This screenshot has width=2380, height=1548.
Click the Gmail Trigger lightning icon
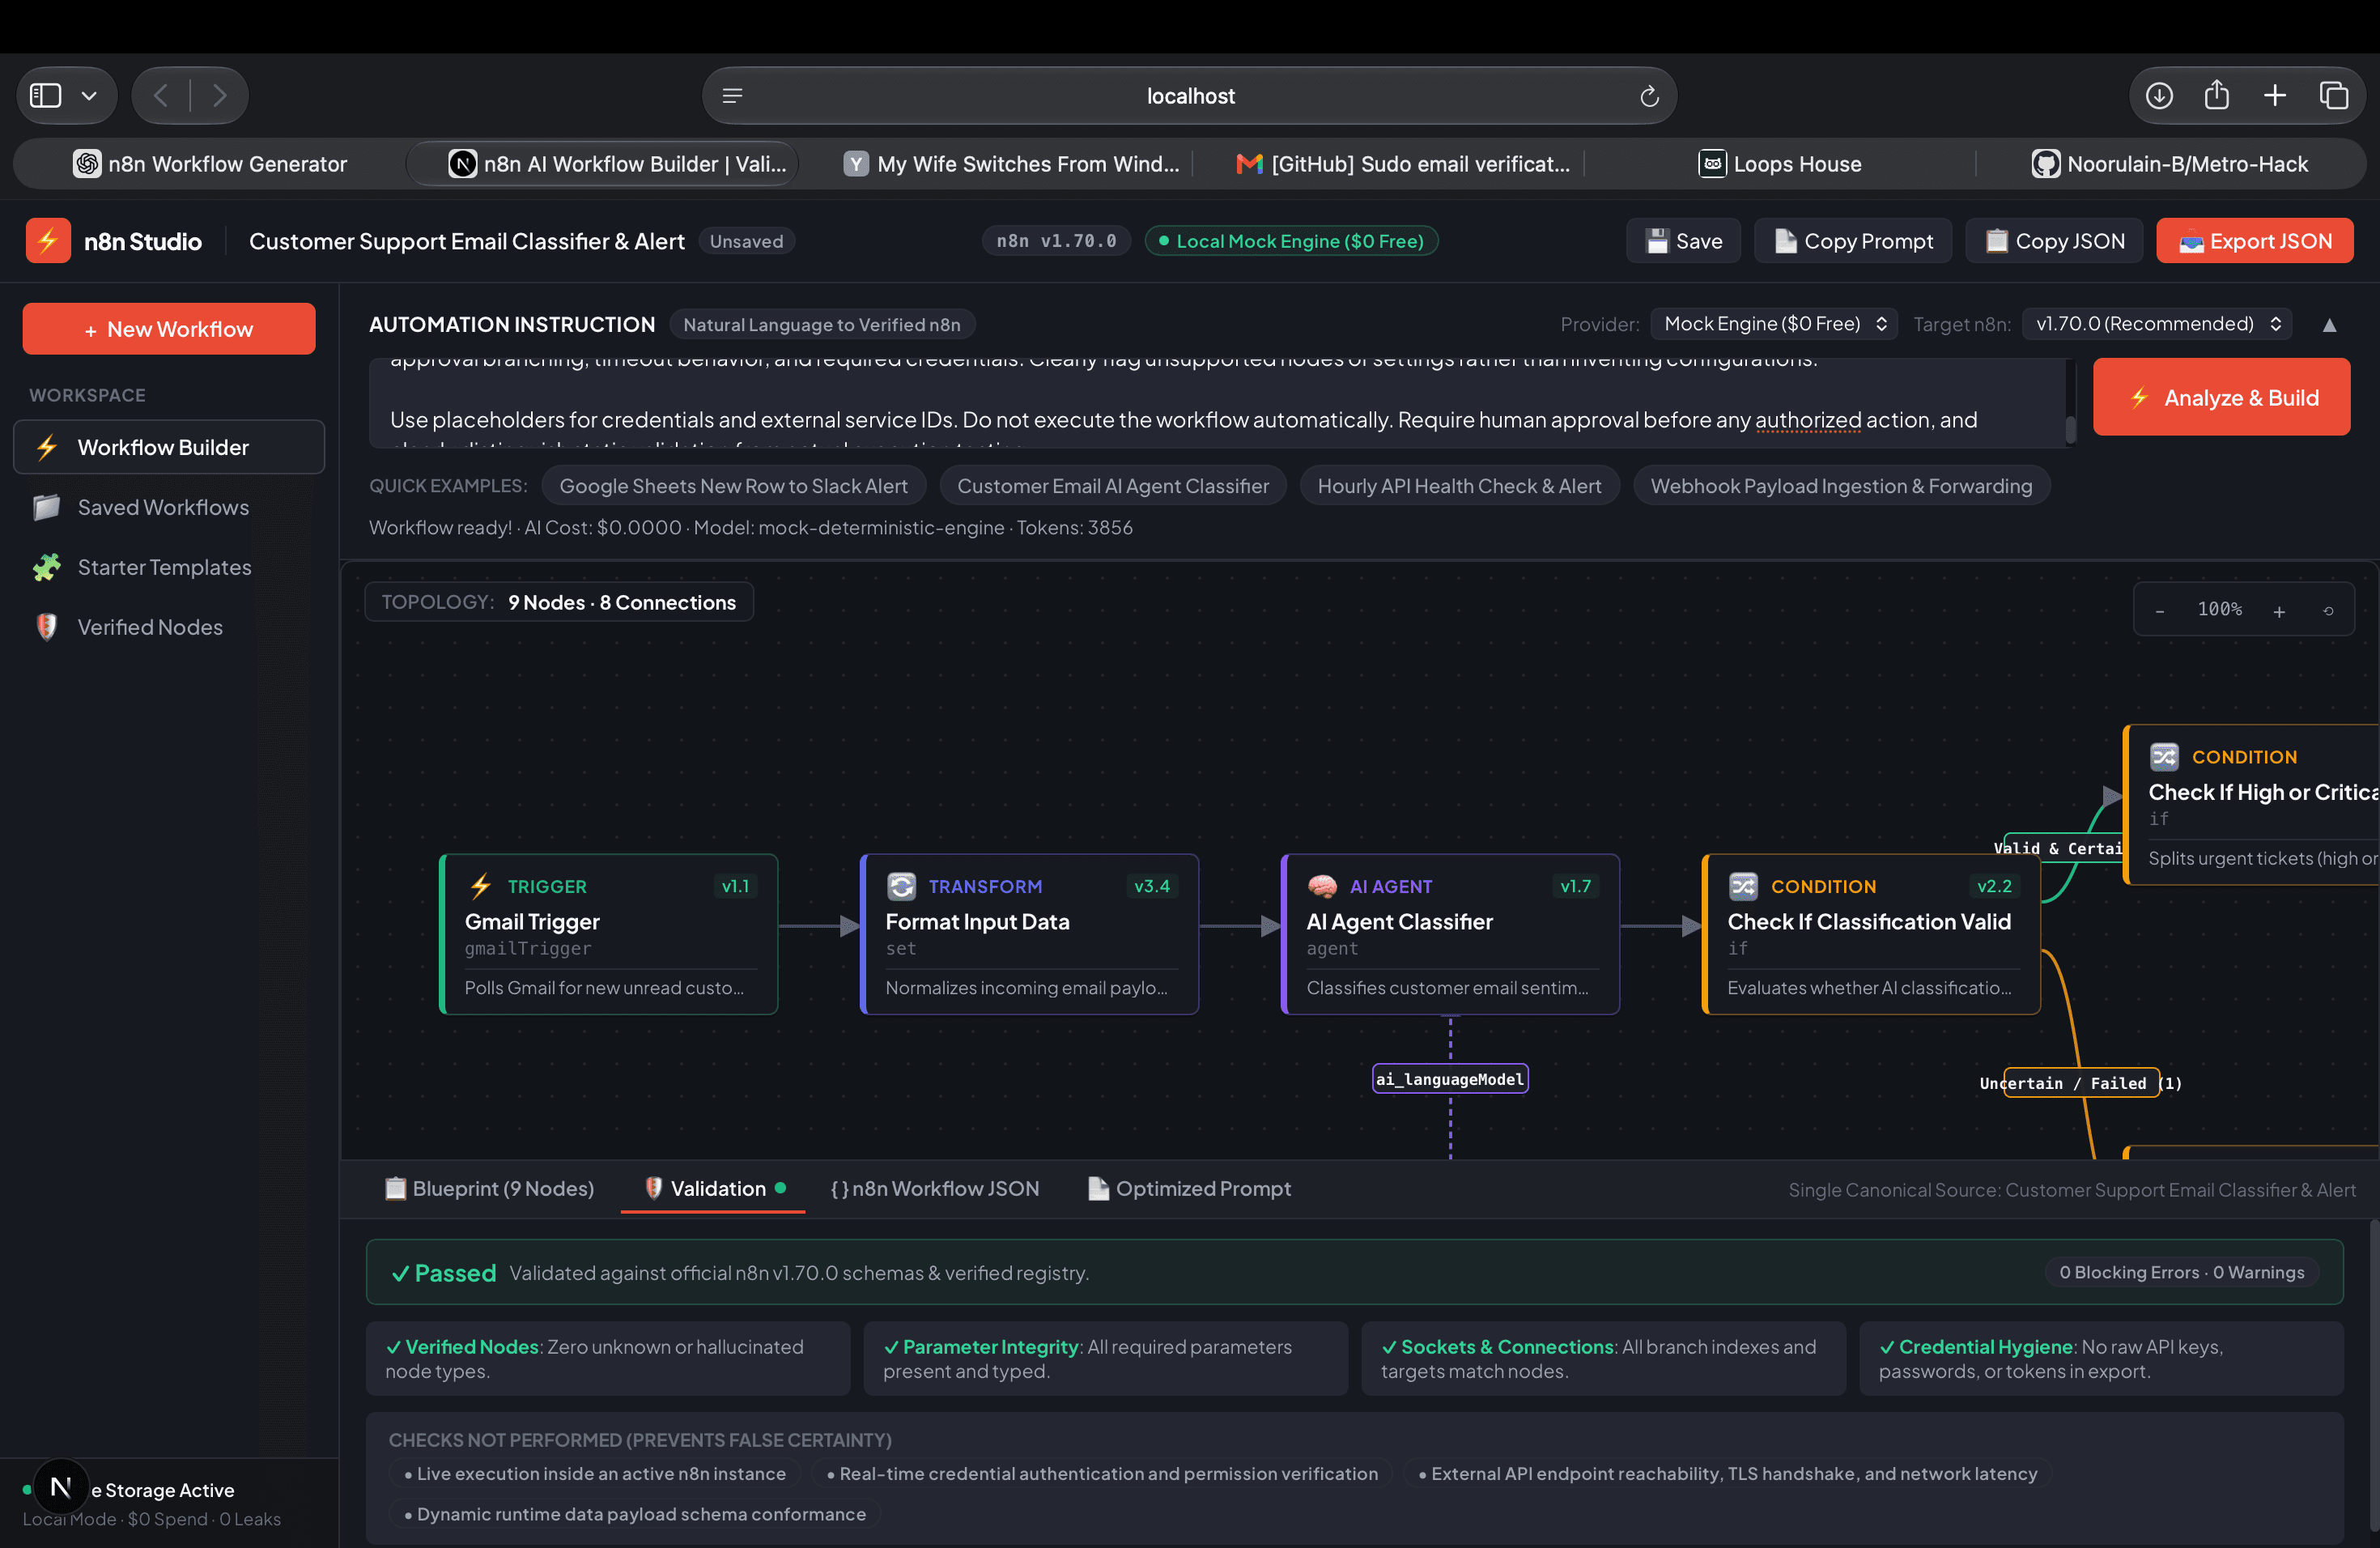click(480, 886)
